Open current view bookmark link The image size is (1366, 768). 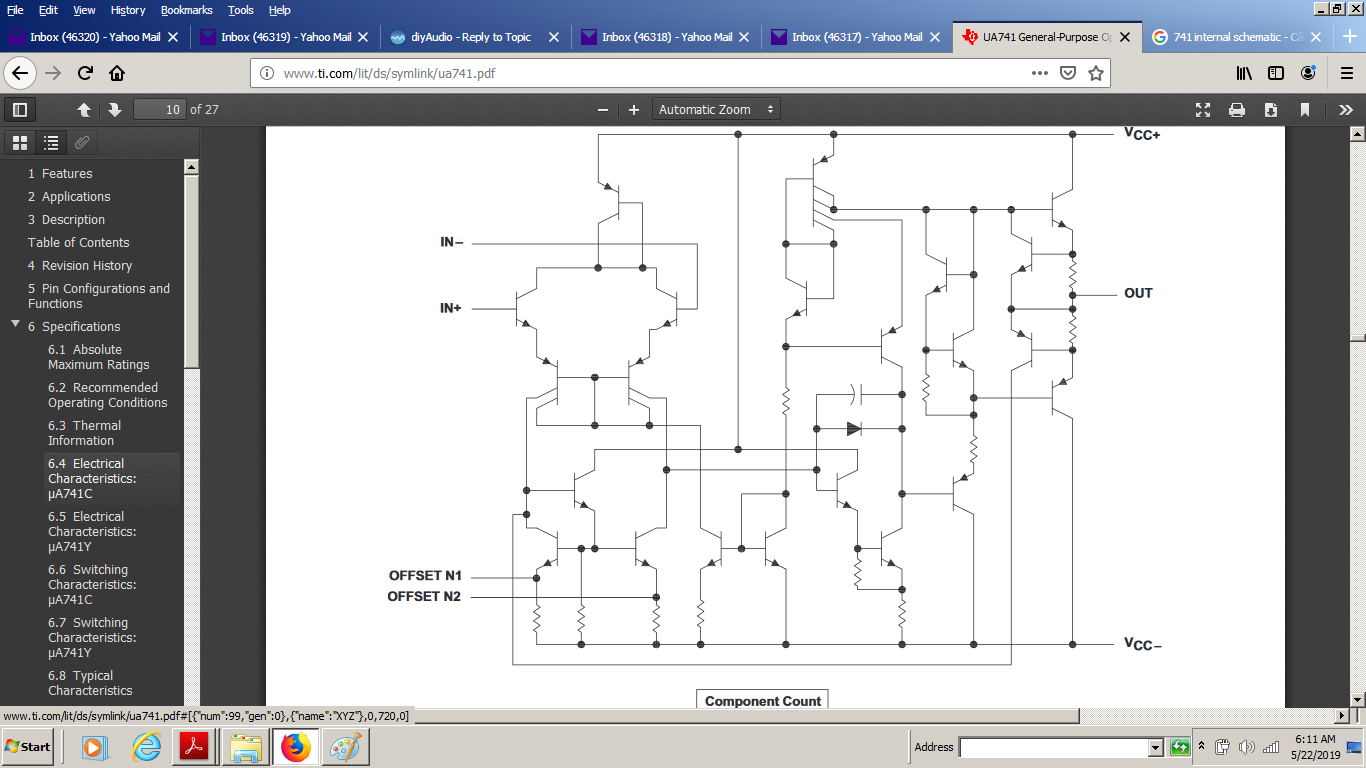(1305, 110)
